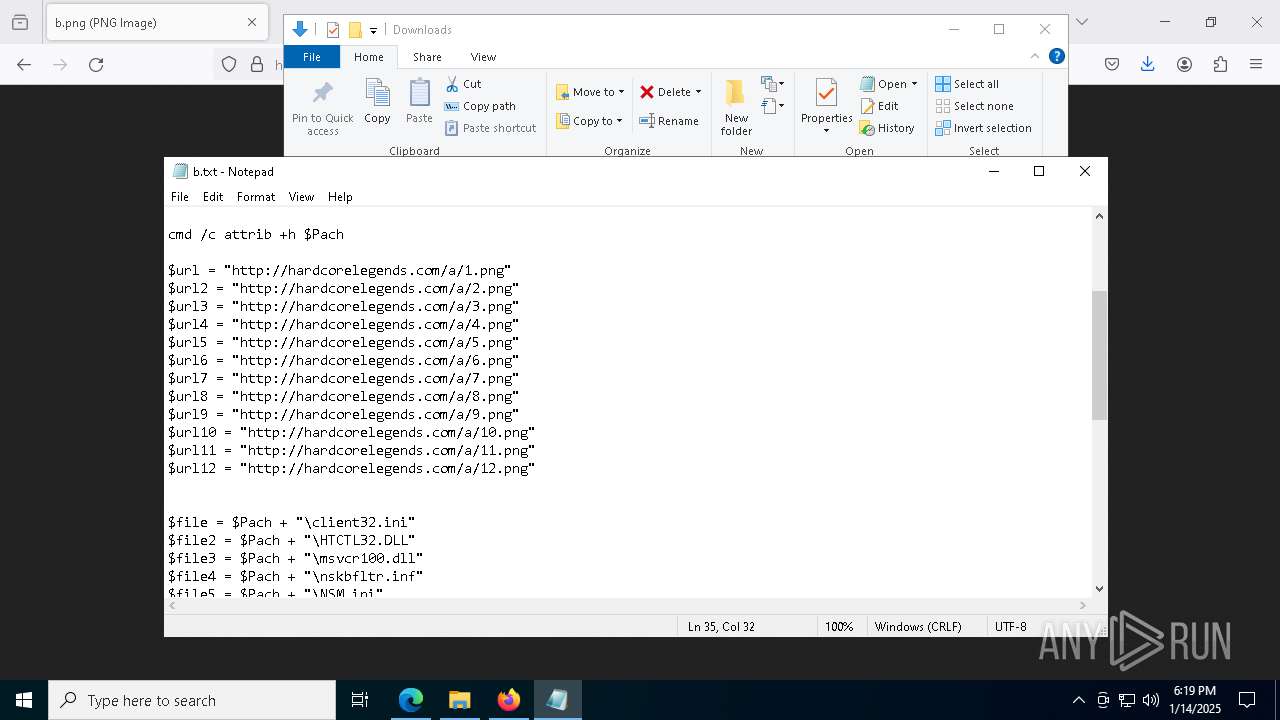Click the Windows Start button

[x=24, y=700]
